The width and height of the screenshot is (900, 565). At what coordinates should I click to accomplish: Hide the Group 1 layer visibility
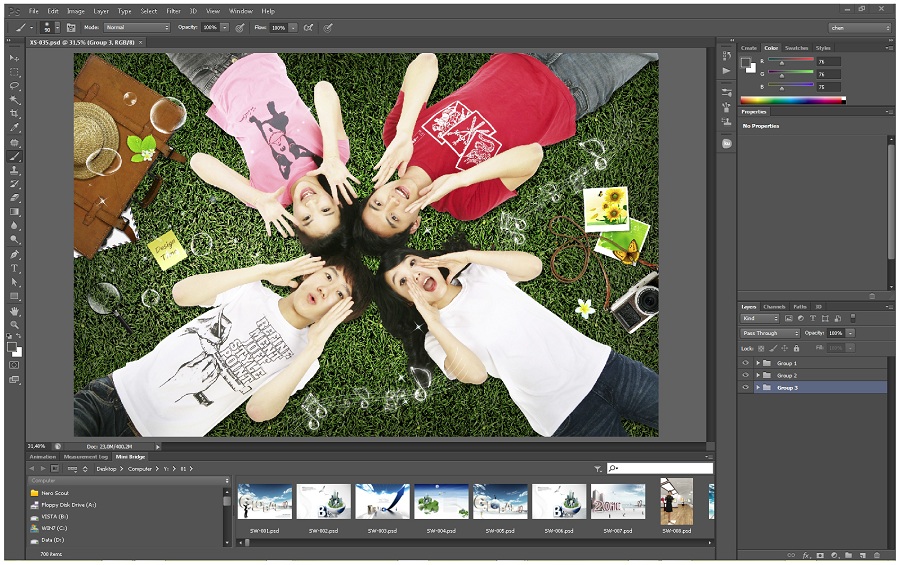click(x=745, y=363)
